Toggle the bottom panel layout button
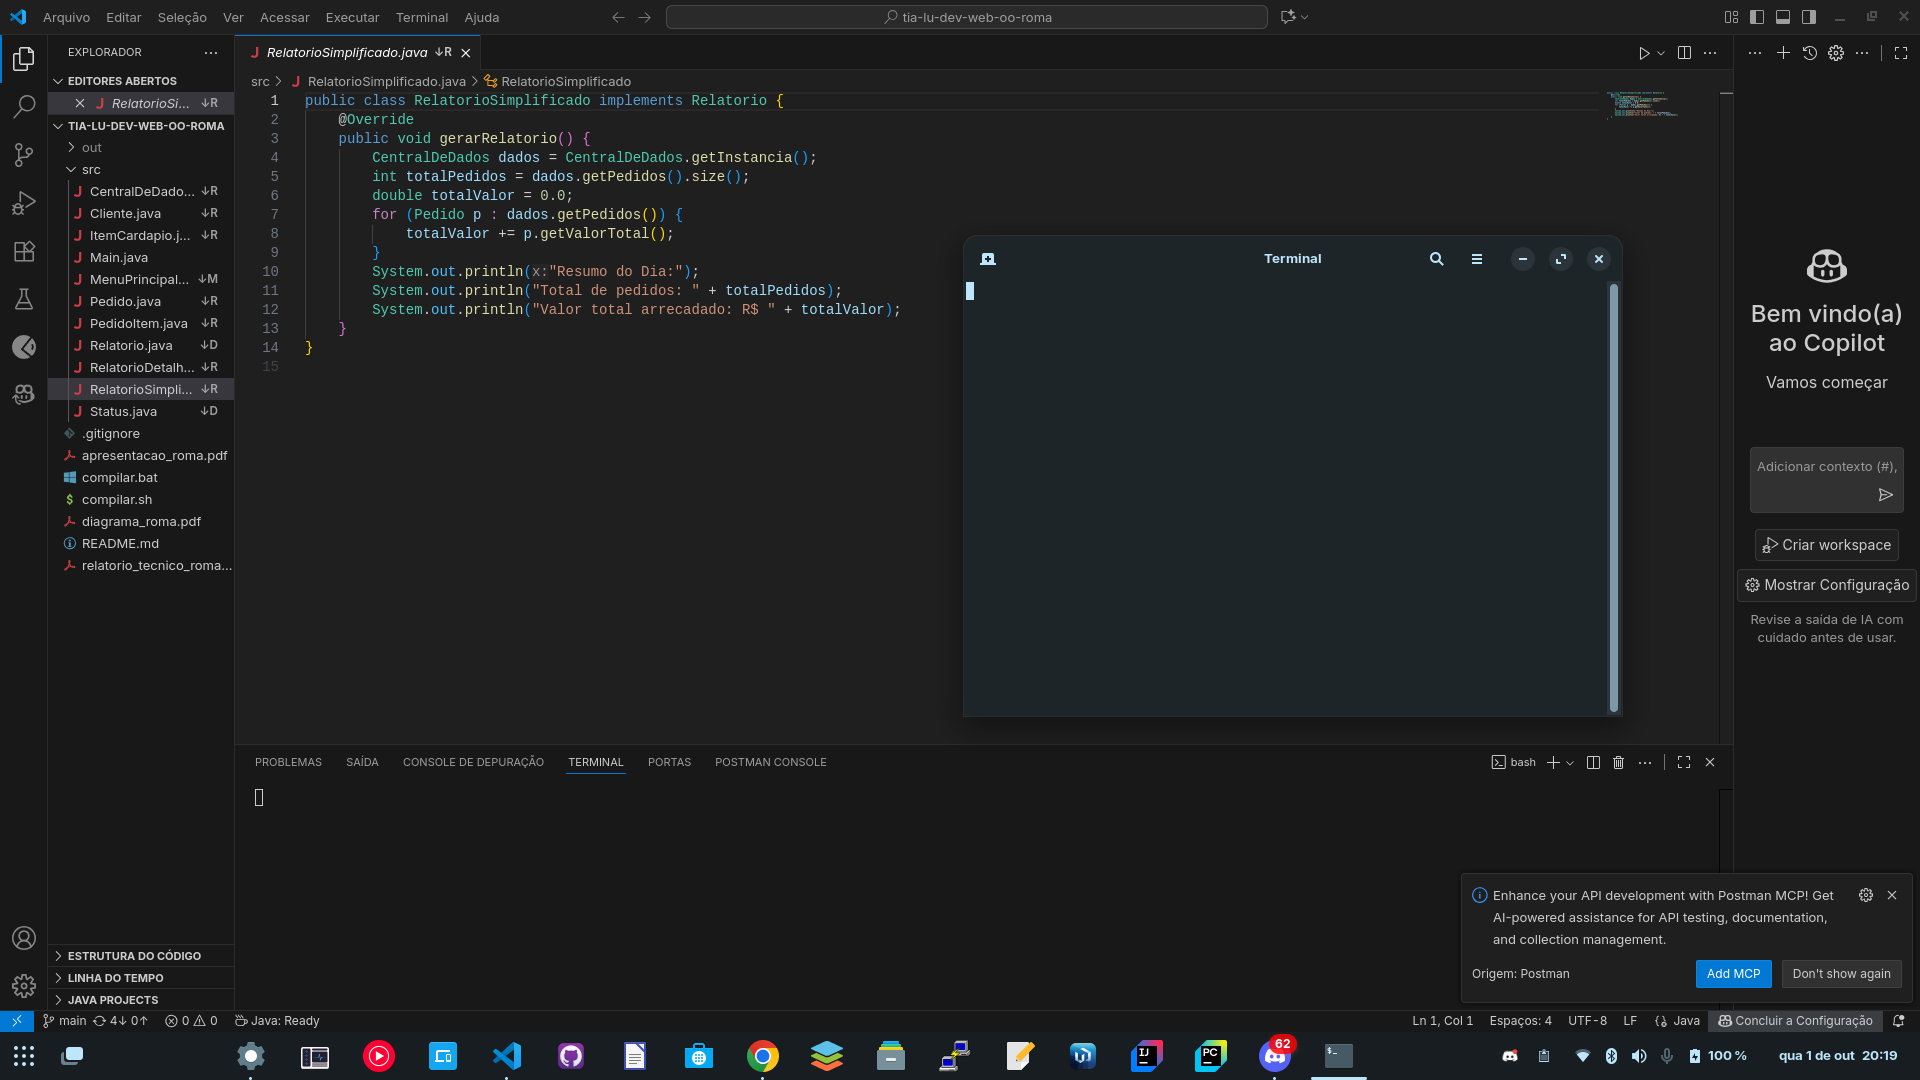Screen dimensions: 1920x1080 click(x=1783, y=17)
